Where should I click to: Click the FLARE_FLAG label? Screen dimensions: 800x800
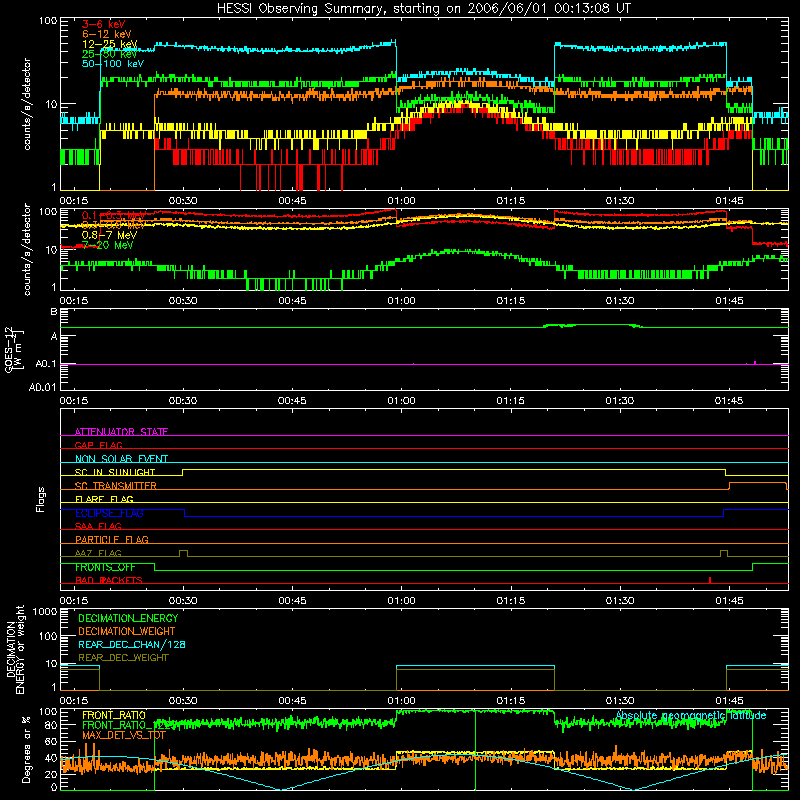pyautogui.click(x=104, y=499)
